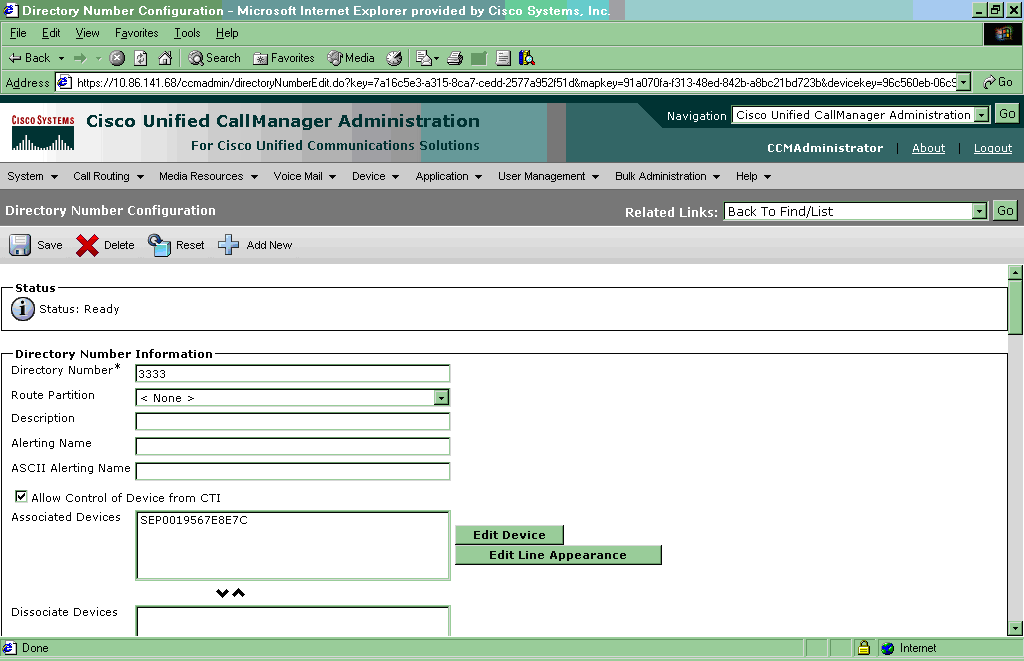Open the browser View menu

[88, 33]
